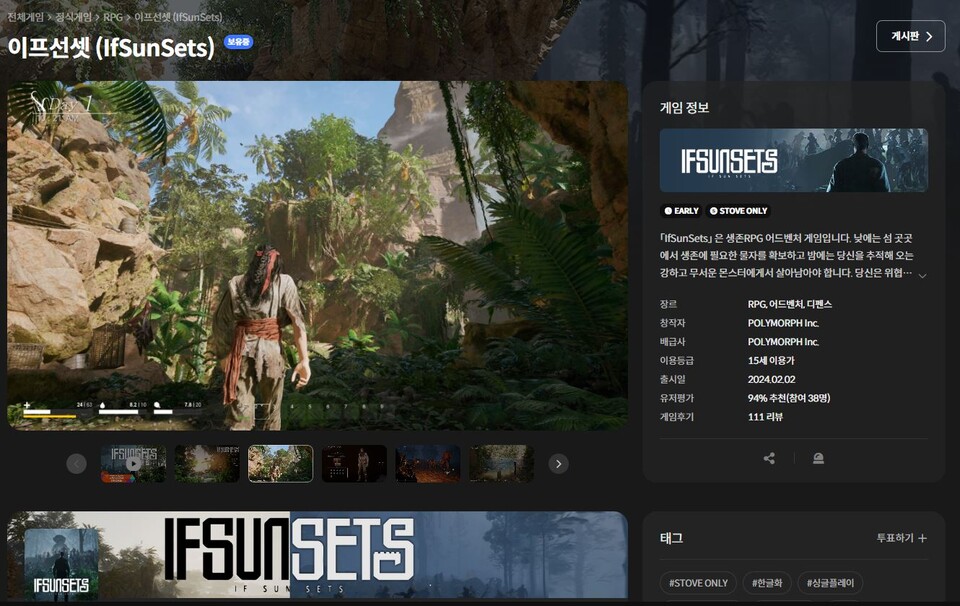The image size is (960, 606).
Task: Click the STOVE ONLY badge
Action: 738,211
